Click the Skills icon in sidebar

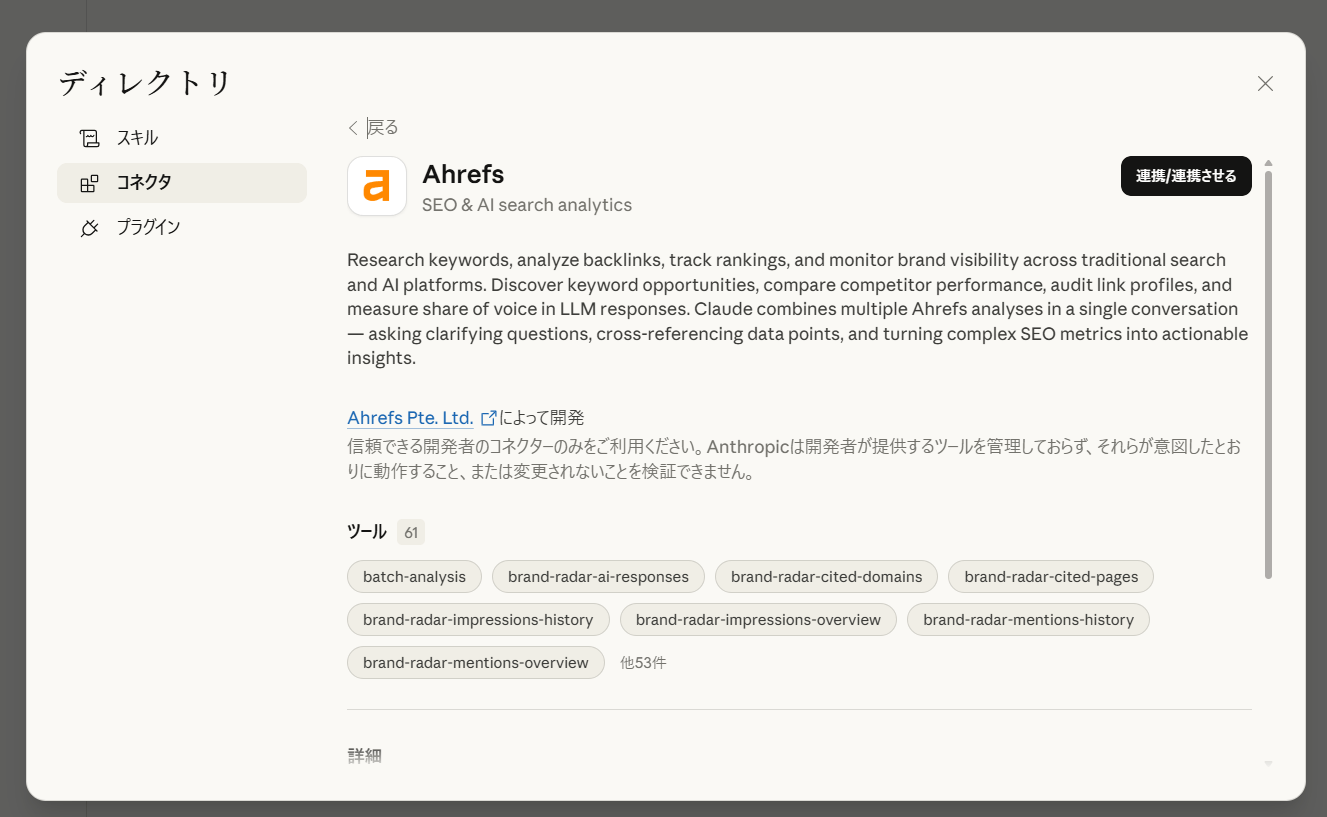(90, 138)
